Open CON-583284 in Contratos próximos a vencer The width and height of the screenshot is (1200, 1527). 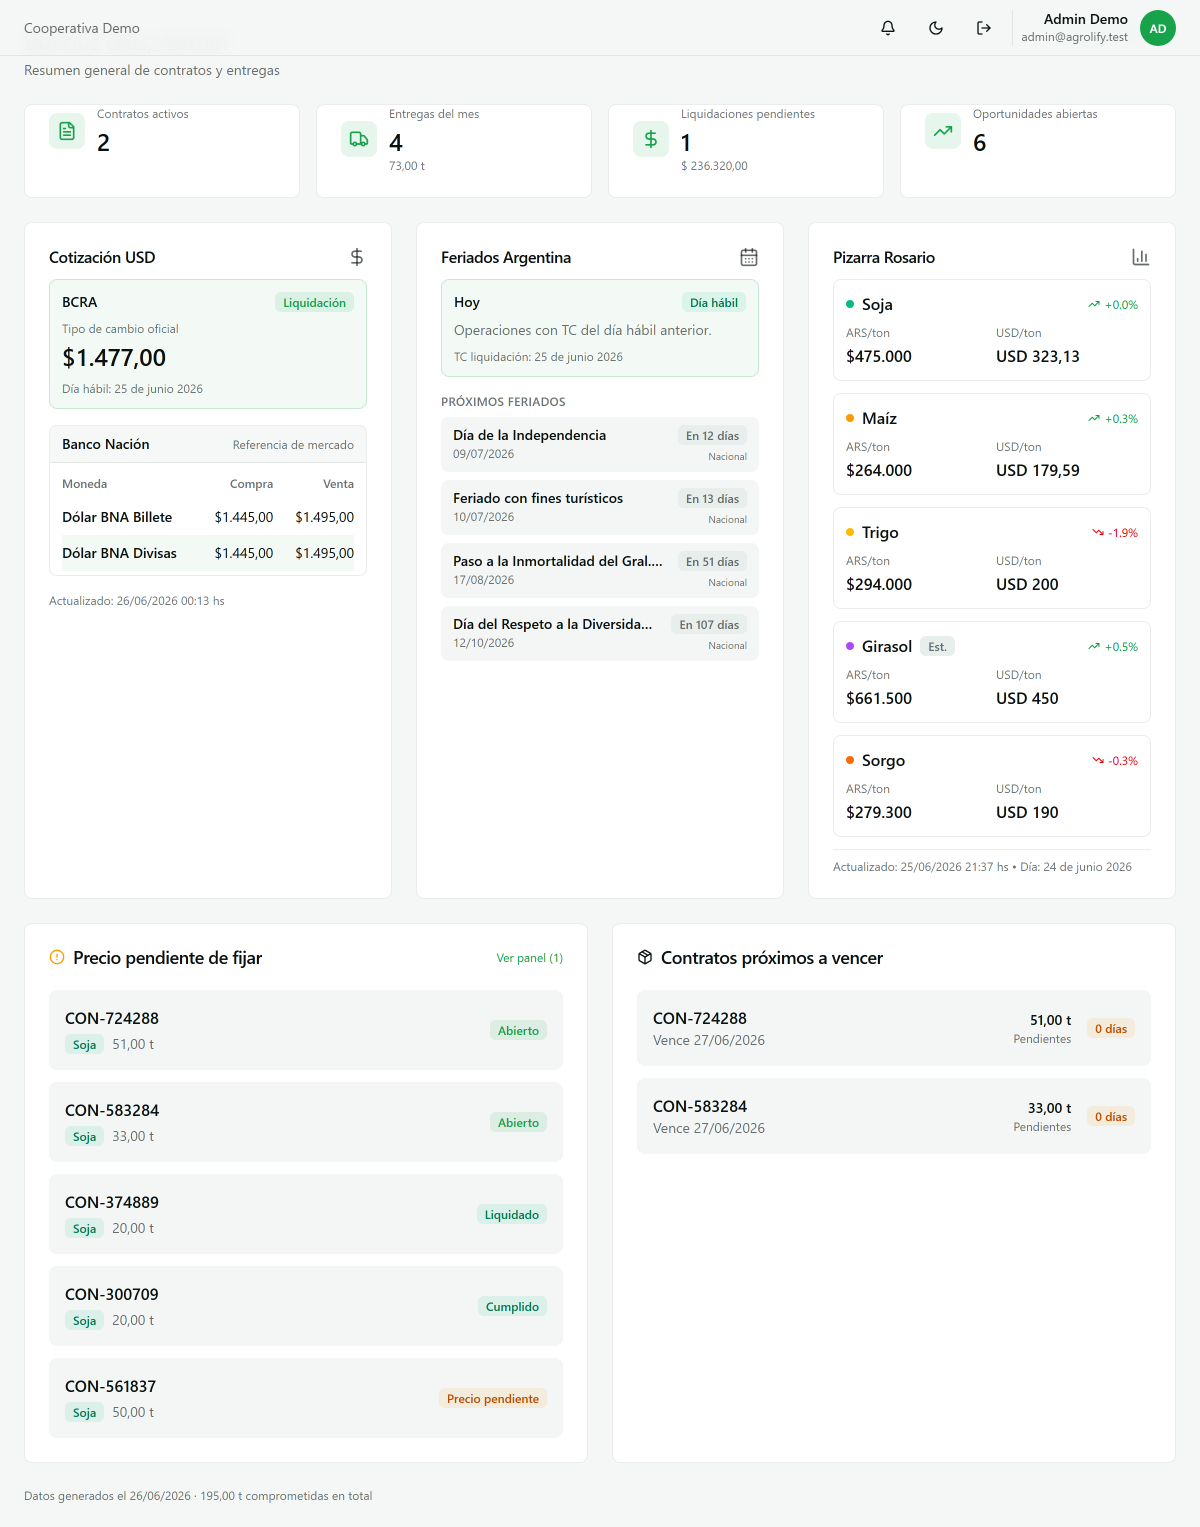click(x=894, y=1116)
